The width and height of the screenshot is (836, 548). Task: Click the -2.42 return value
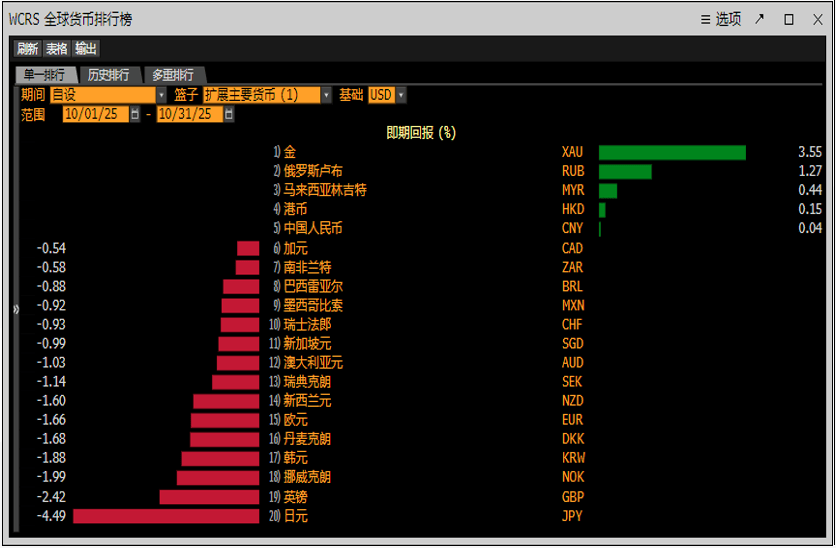point(51,497)
